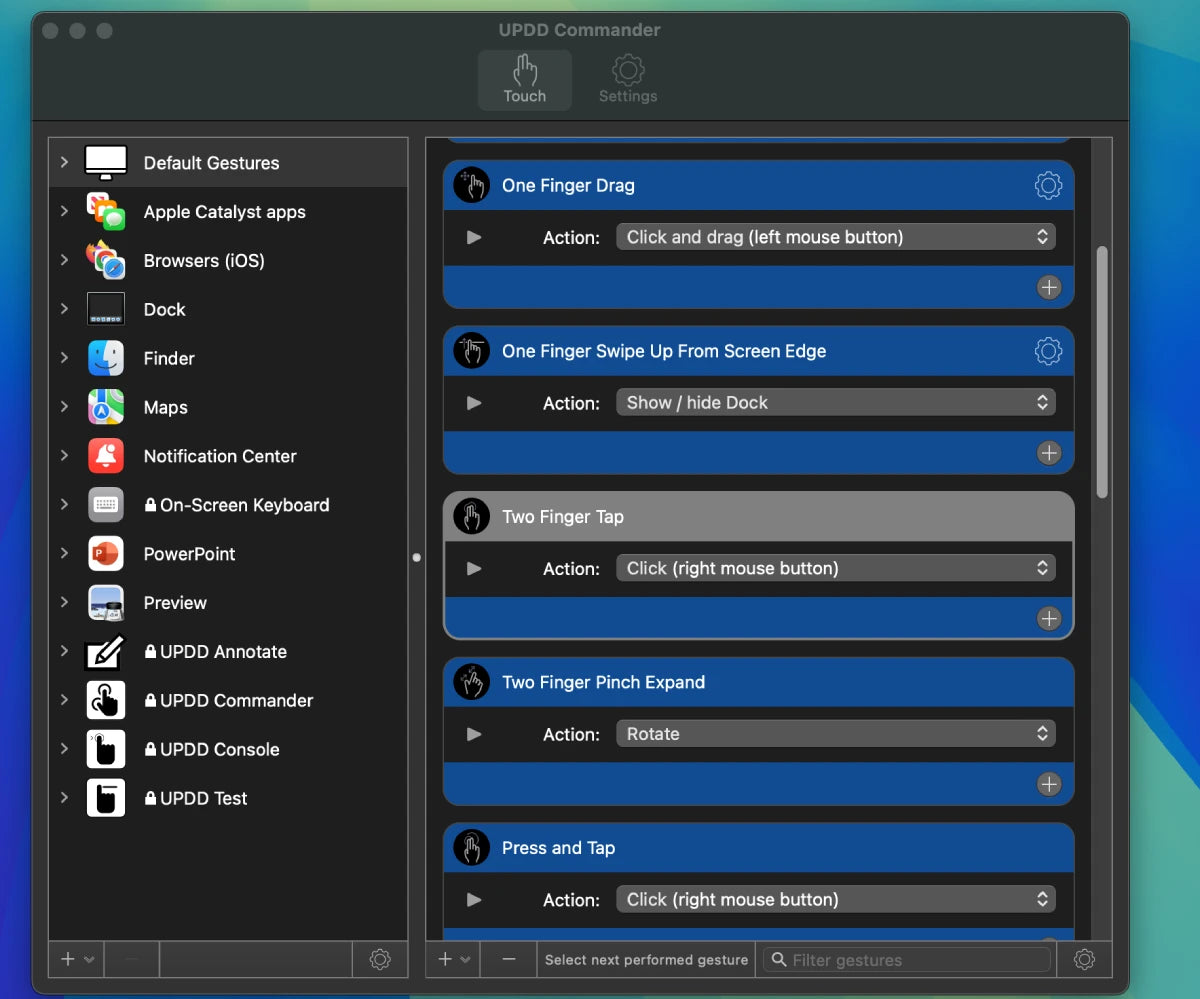Viewport: 1200px width, 999px height.
Task: Toggle the Press and Tap action triangle
Action: (474, 900)
